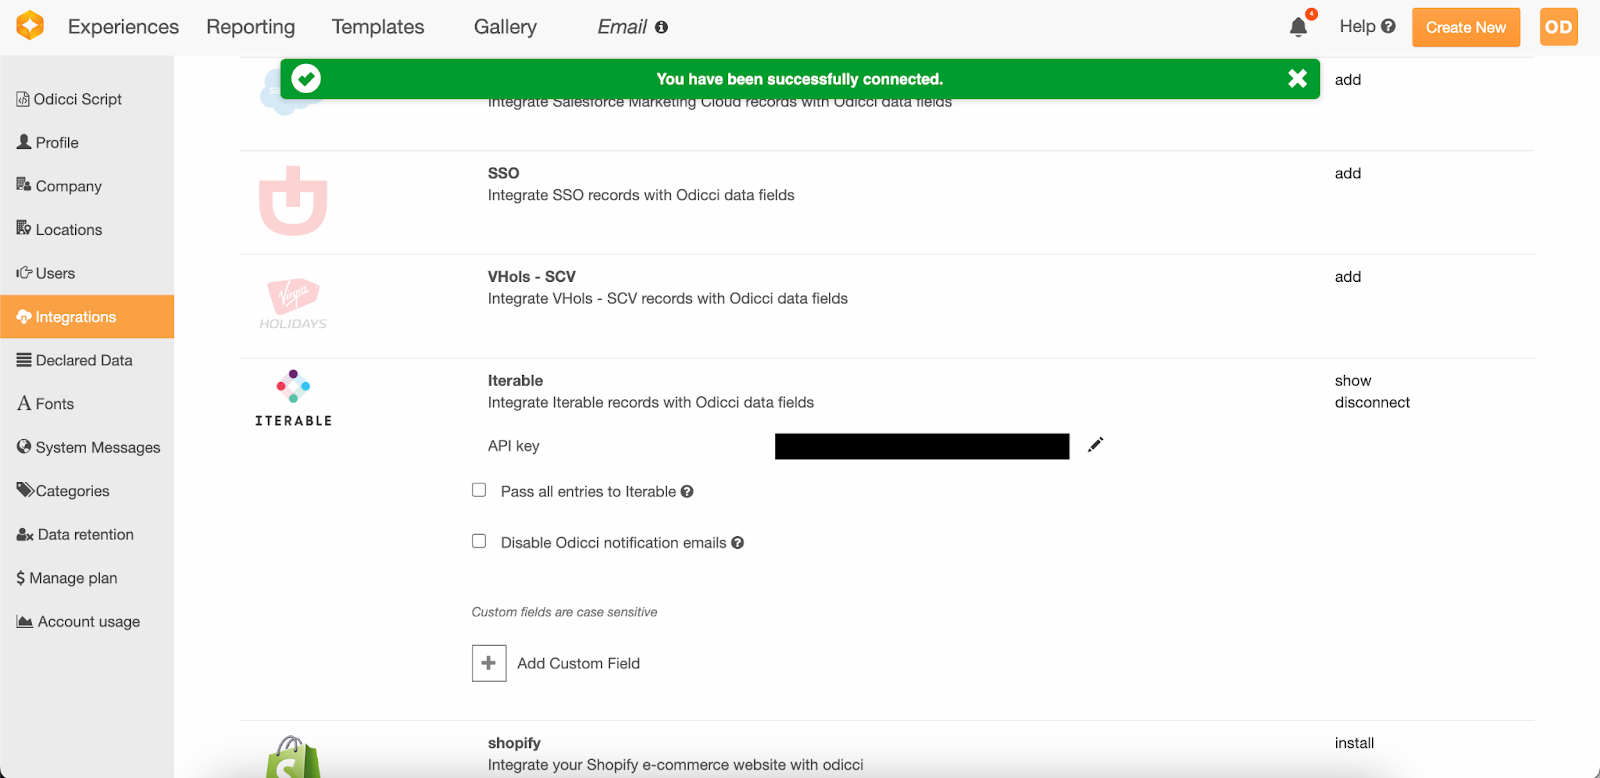Check Disable Odicci notification emails
The width and height of the screenshot is (1600, 778).
tap(479, 541)
